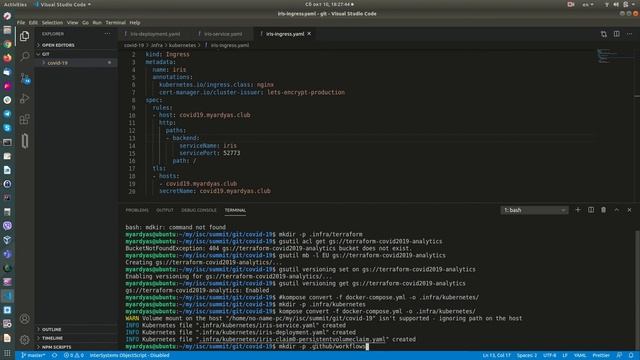Open the Run menu
Image resolution: width=640 pixels, height=360 pixels.
pyautogui.click(x=97, y=23)
